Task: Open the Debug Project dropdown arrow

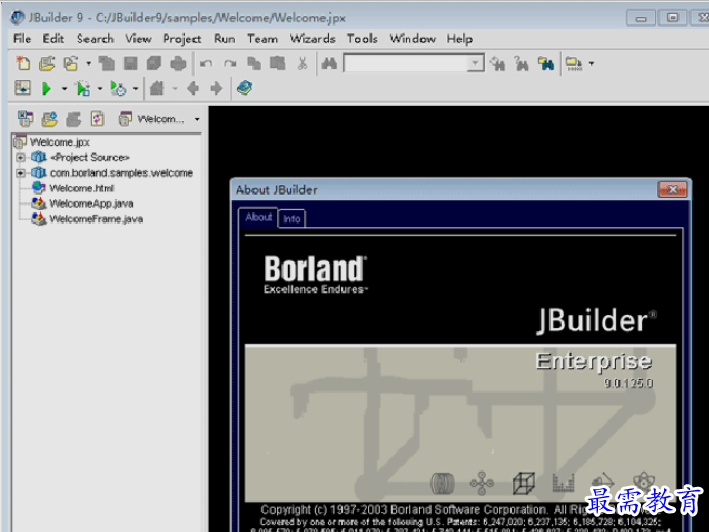Action: pyautogui.click(x=99, y=89)
